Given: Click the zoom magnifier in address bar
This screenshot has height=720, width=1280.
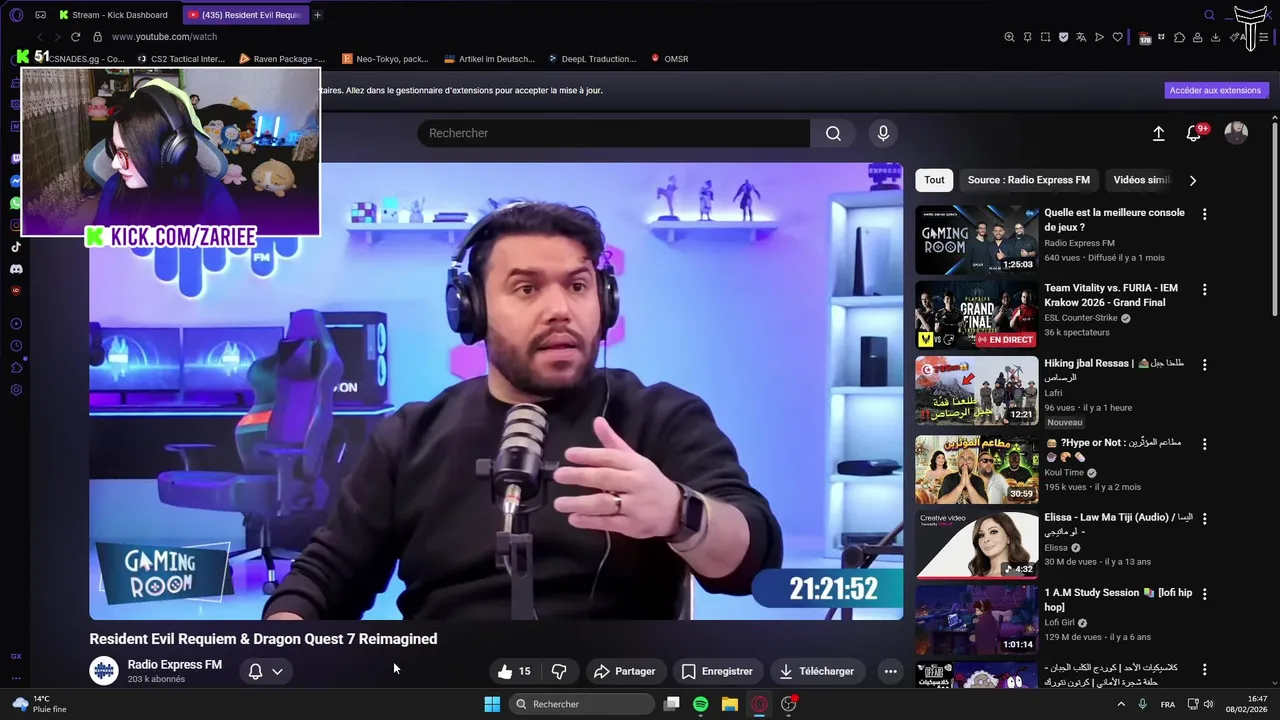Looking at the screenshot, I should pos(1009,37).
